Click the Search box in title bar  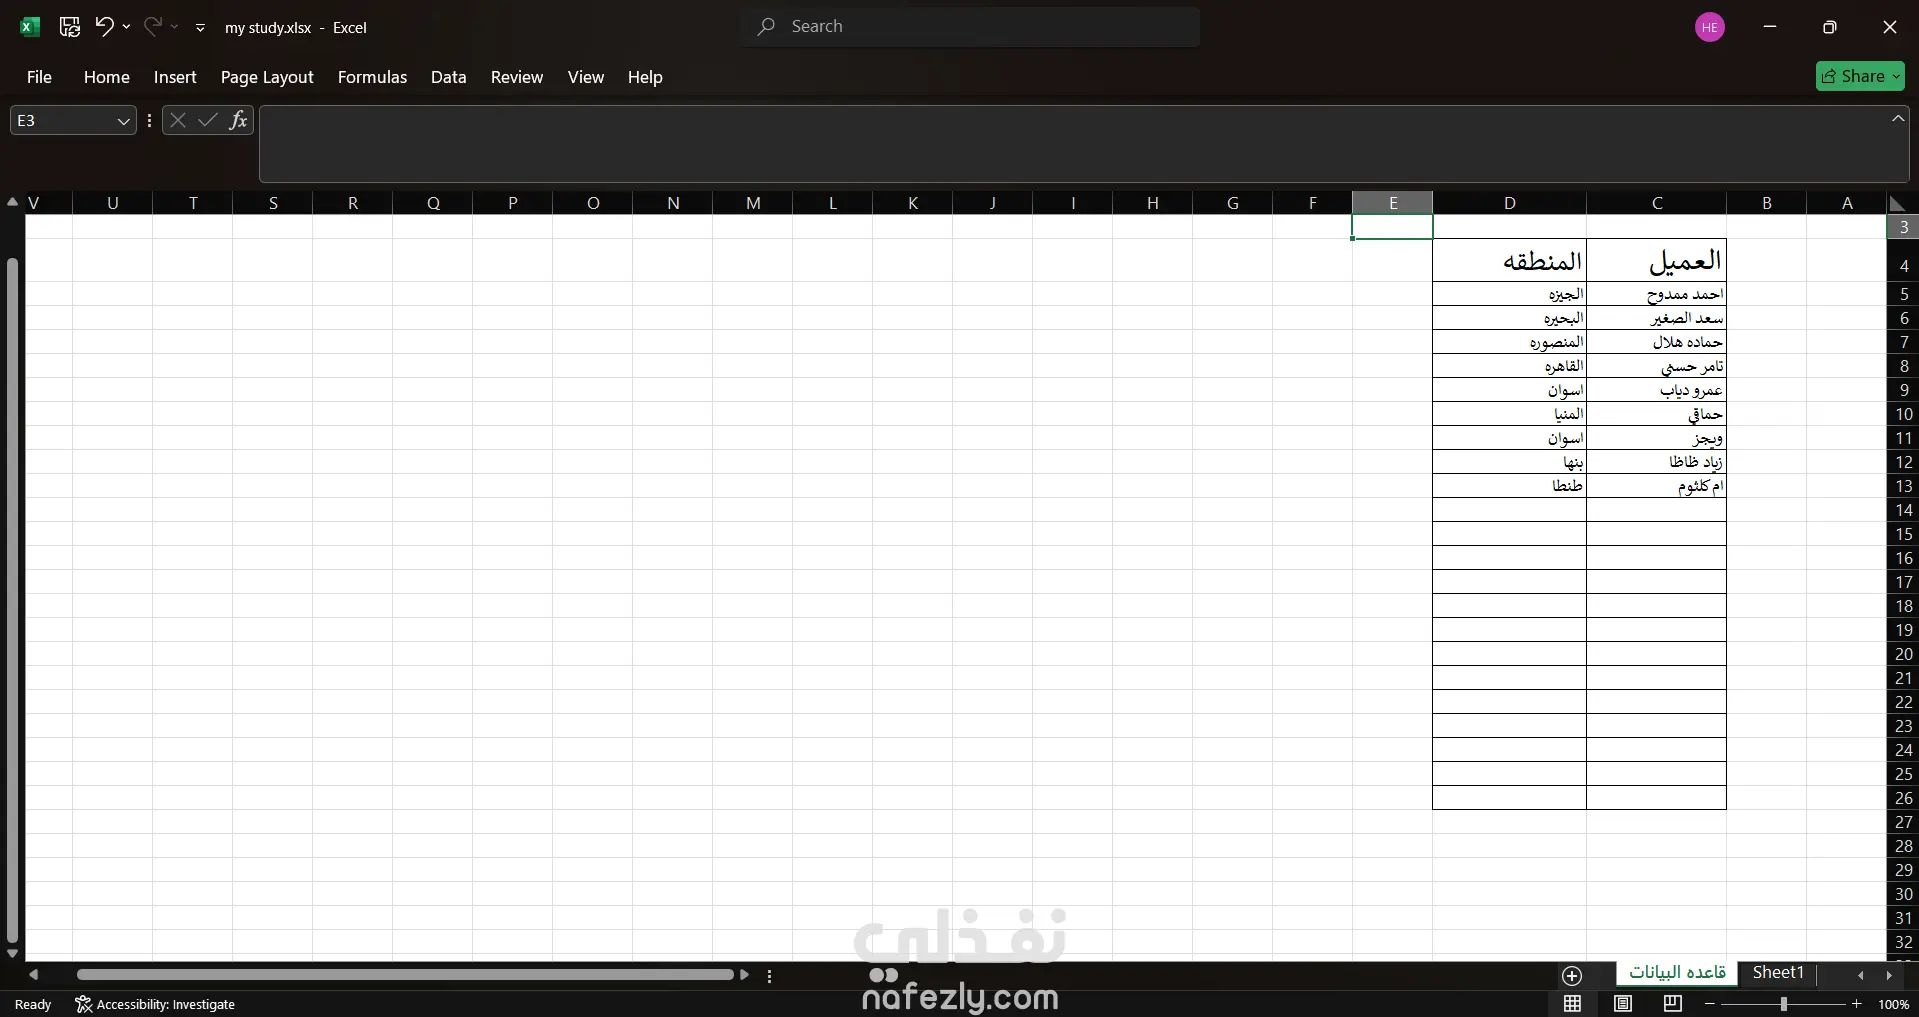point(971,27)
